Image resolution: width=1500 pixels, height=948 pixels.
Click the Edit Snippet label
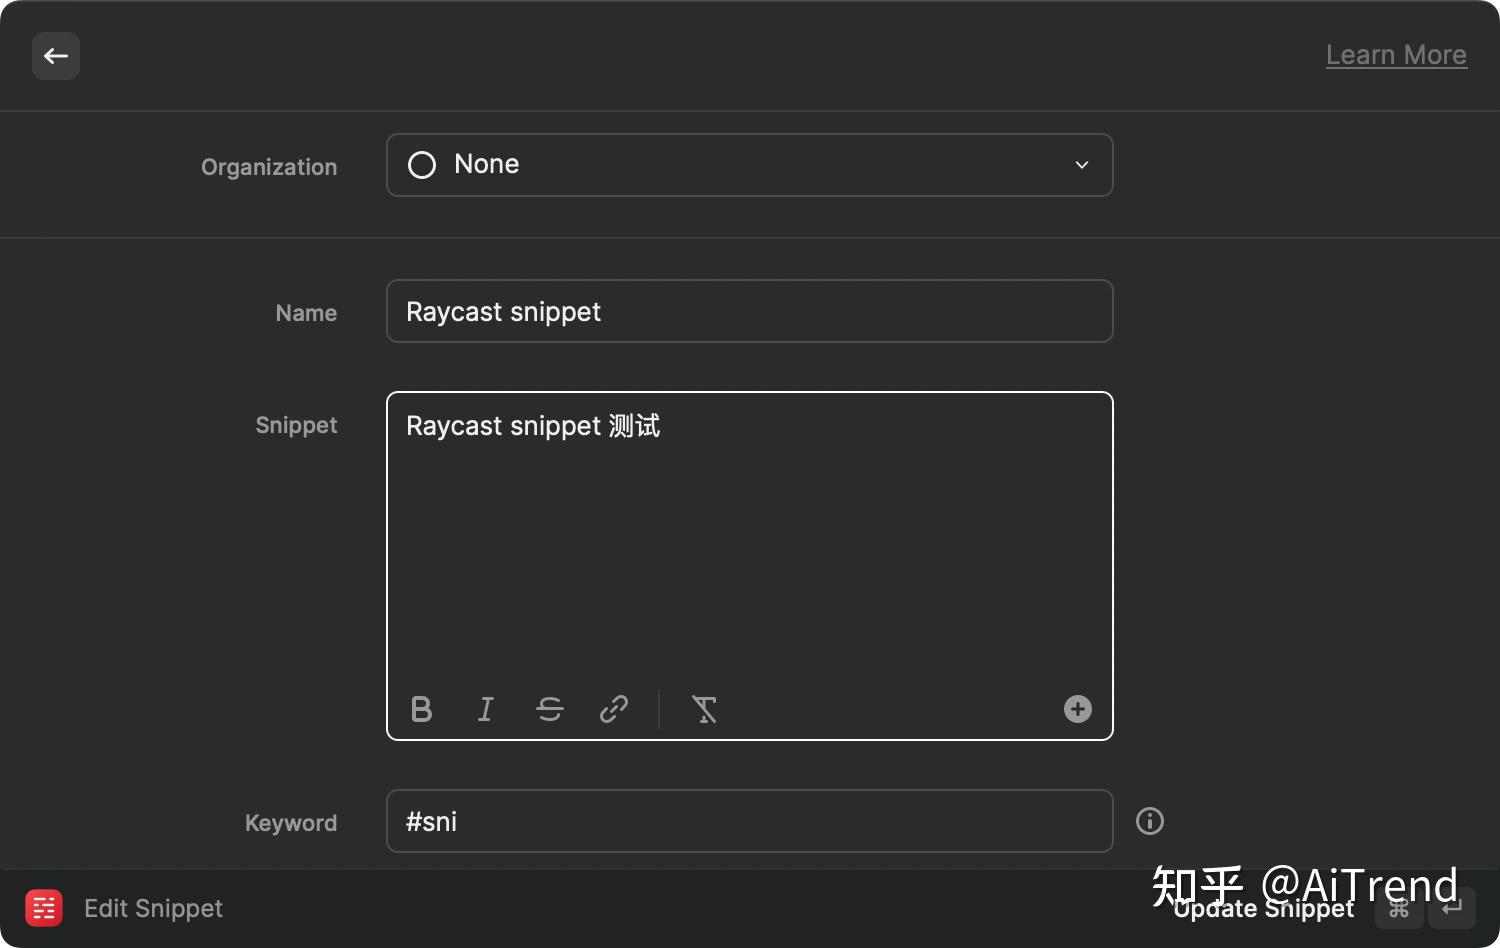tap(153, 908)
